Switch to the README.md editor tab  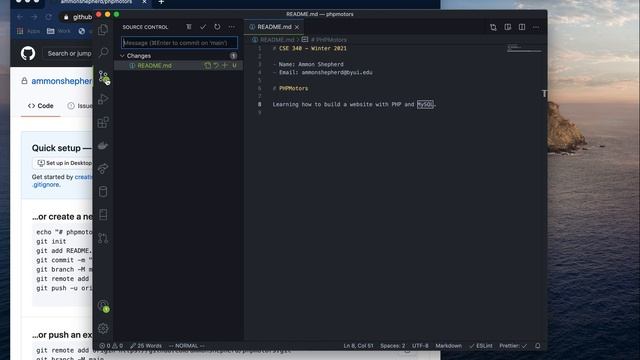pyautogui.click(x=274, y=27)
